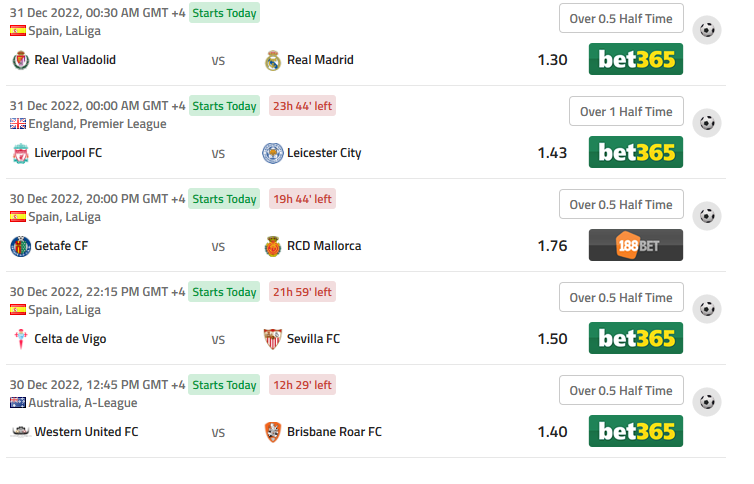Click the Getafe CF club crest
The width and height of the screenshot is (754, 484).
20,246
